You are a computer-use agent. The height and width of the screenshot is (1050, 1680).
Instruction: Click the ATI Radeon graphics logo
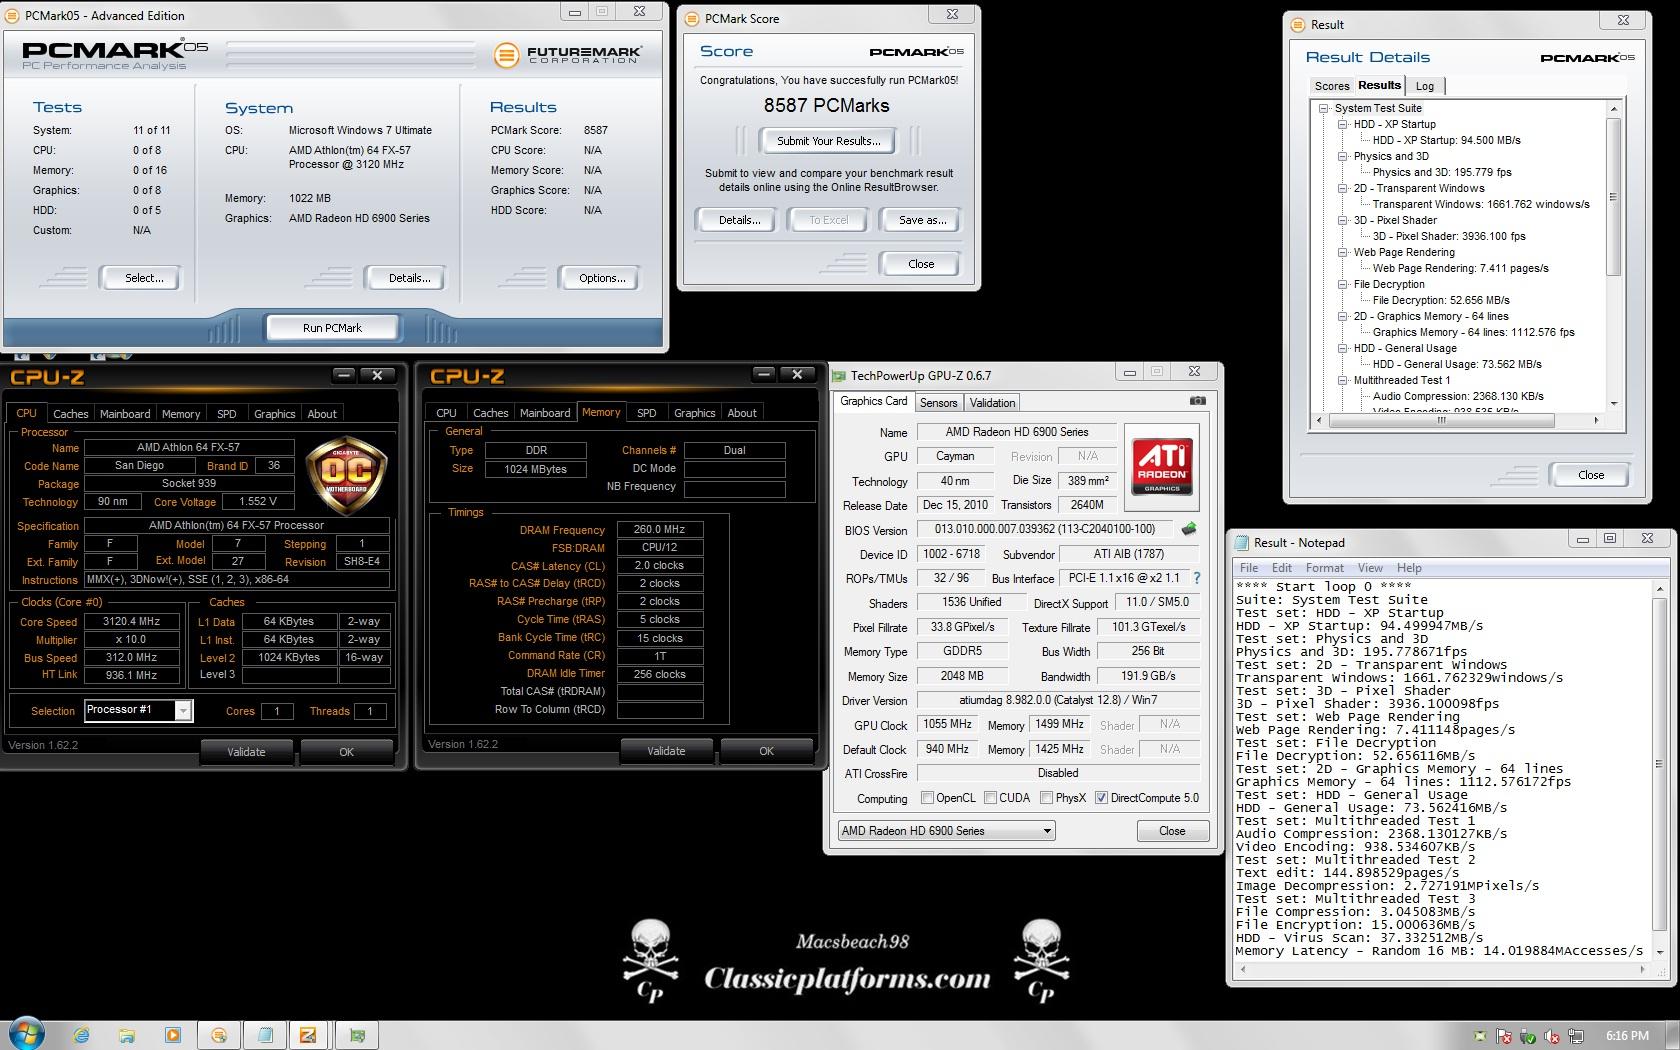tap(1162, 465)
